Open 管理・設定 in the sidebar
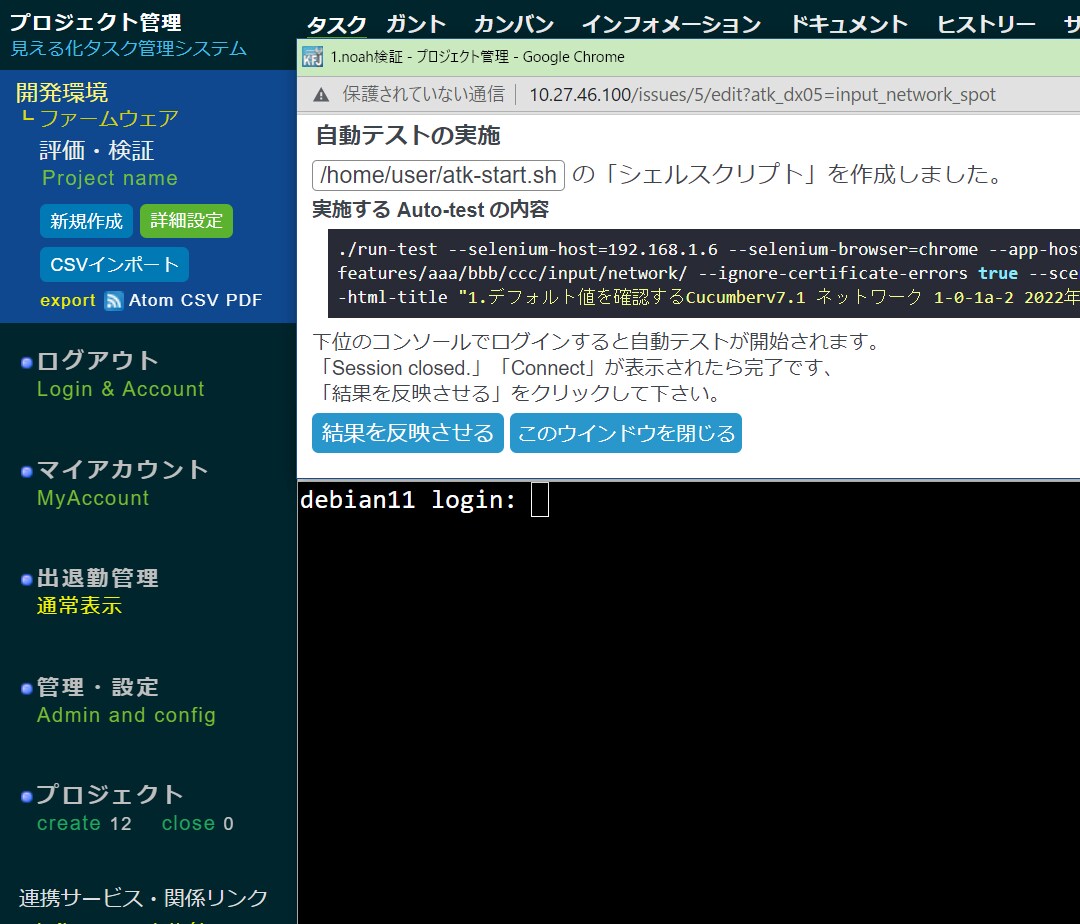The width and height of the screenshot is (1080, 924). pyautogui.click(x=98, y=687)
